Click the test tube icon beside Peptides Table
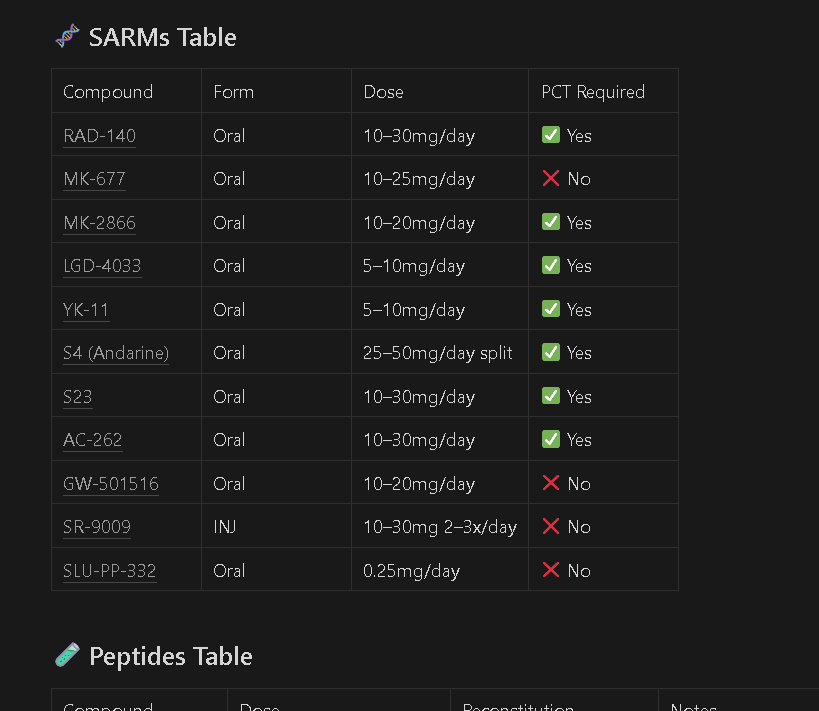The image size is (819, 711). point(67,655)
